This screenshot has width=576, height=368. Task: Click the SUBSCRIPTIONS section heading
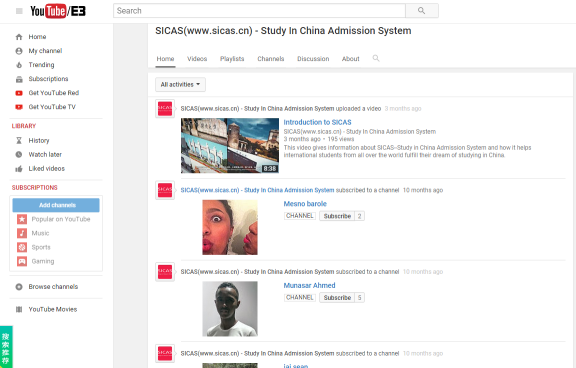(35, 188)
